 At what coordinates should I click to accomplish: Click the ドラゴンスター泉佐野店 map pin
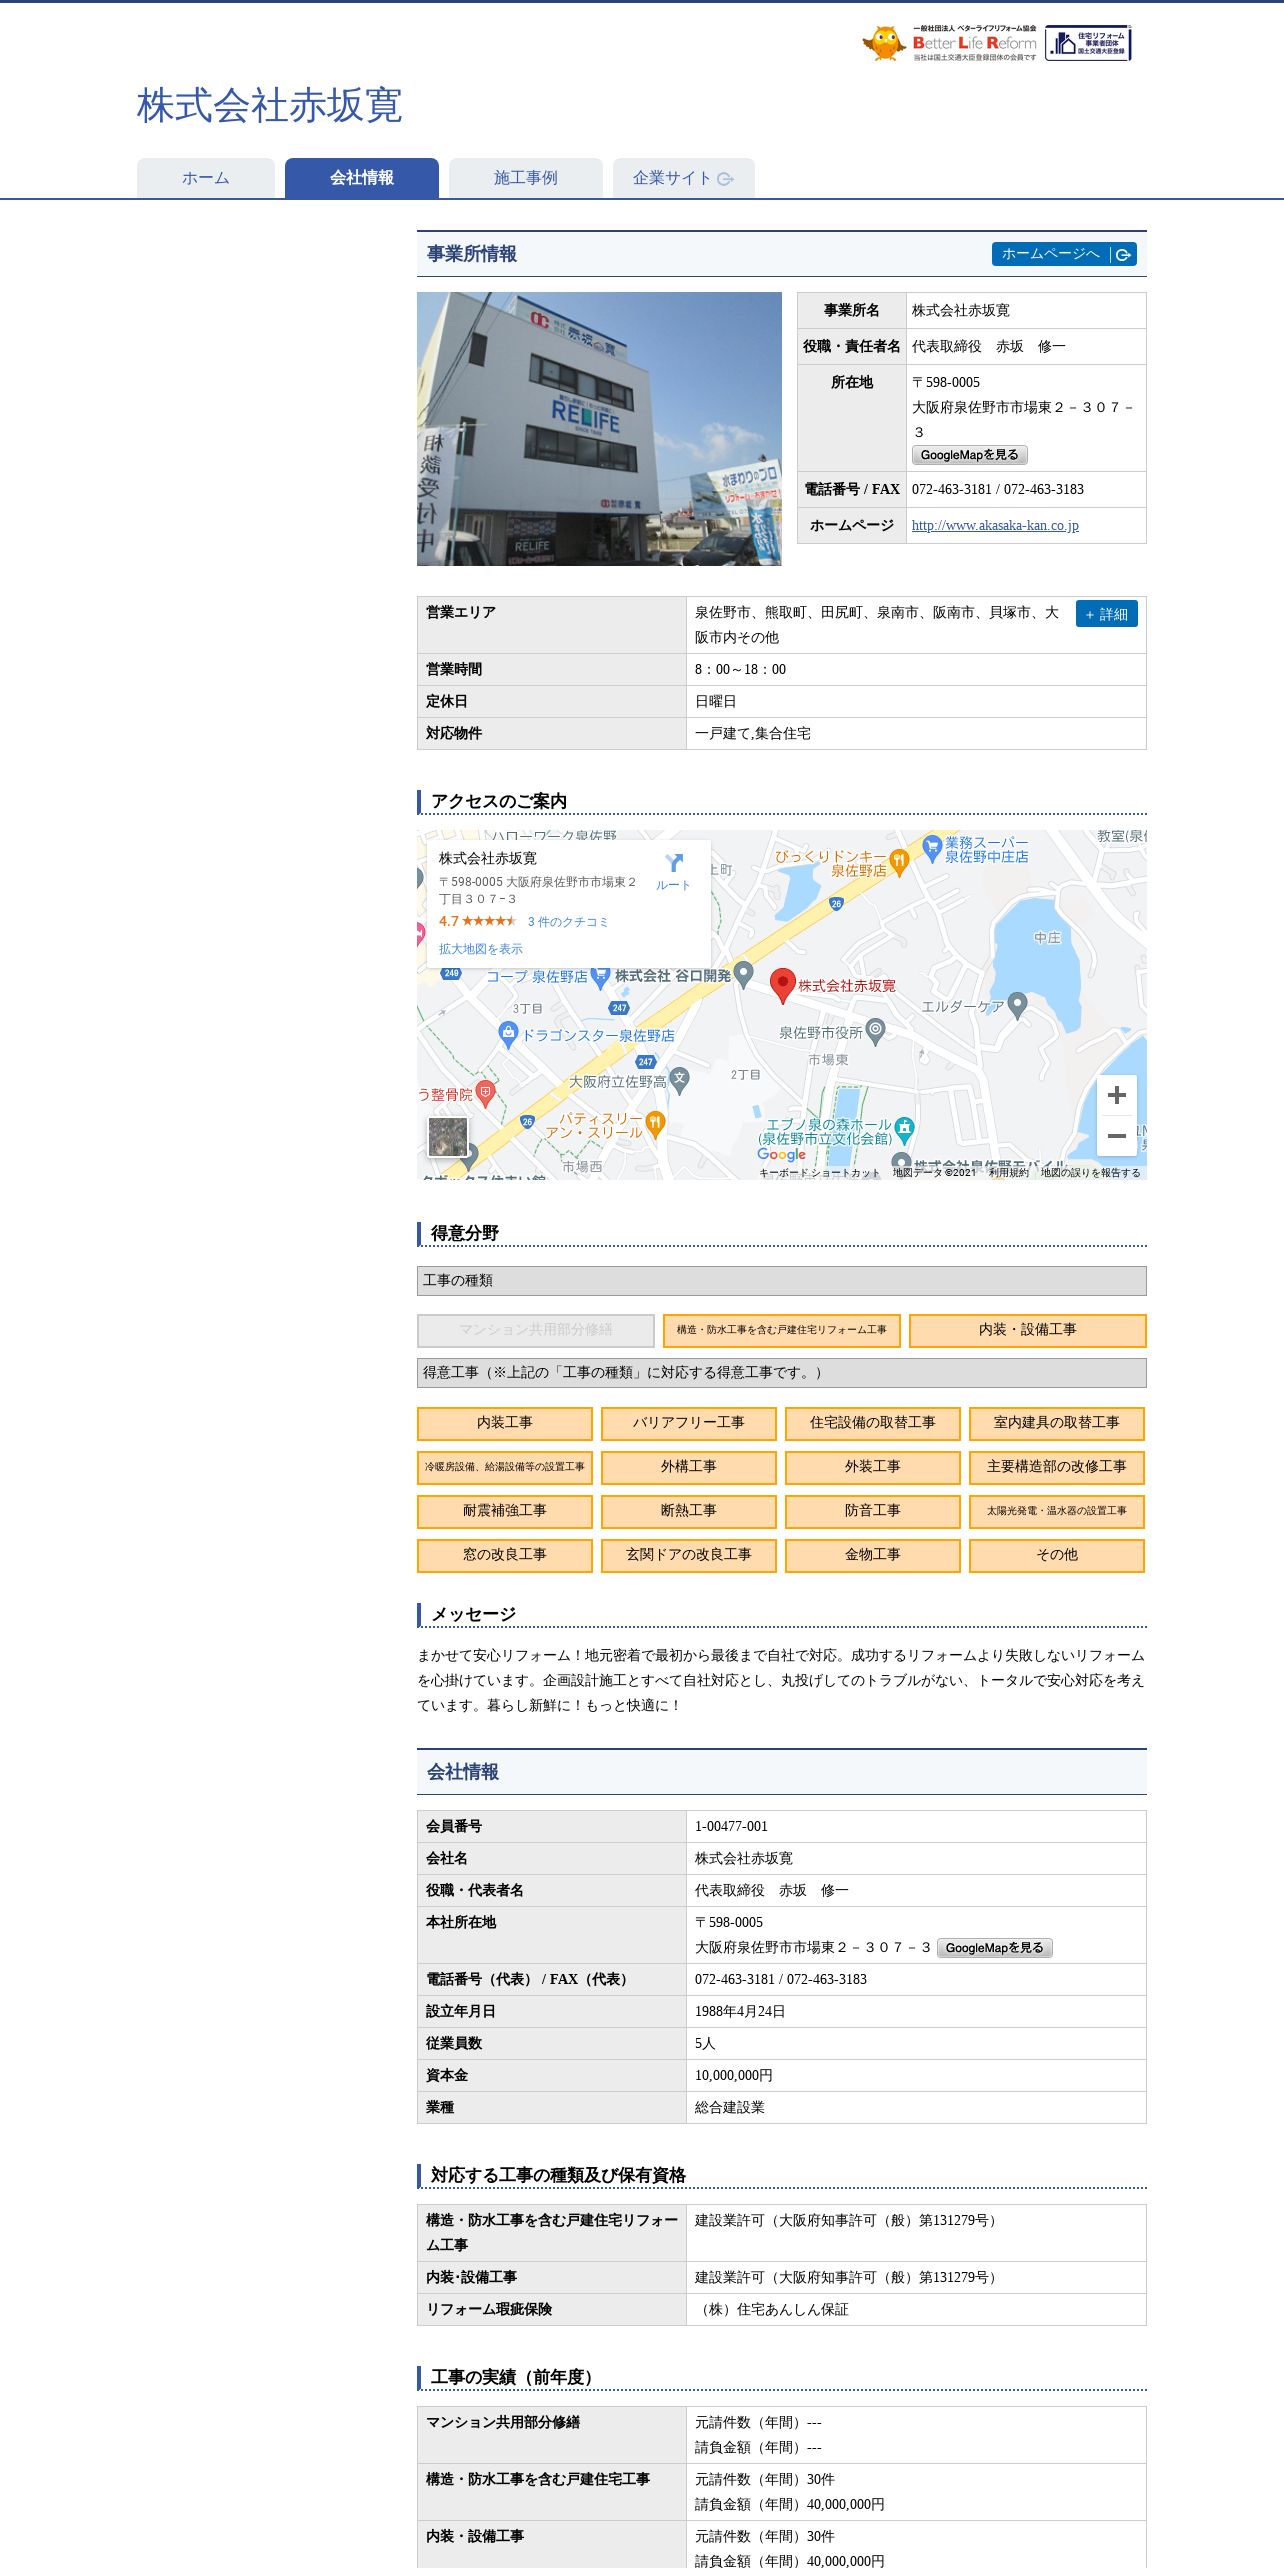tap(508, 1035)
